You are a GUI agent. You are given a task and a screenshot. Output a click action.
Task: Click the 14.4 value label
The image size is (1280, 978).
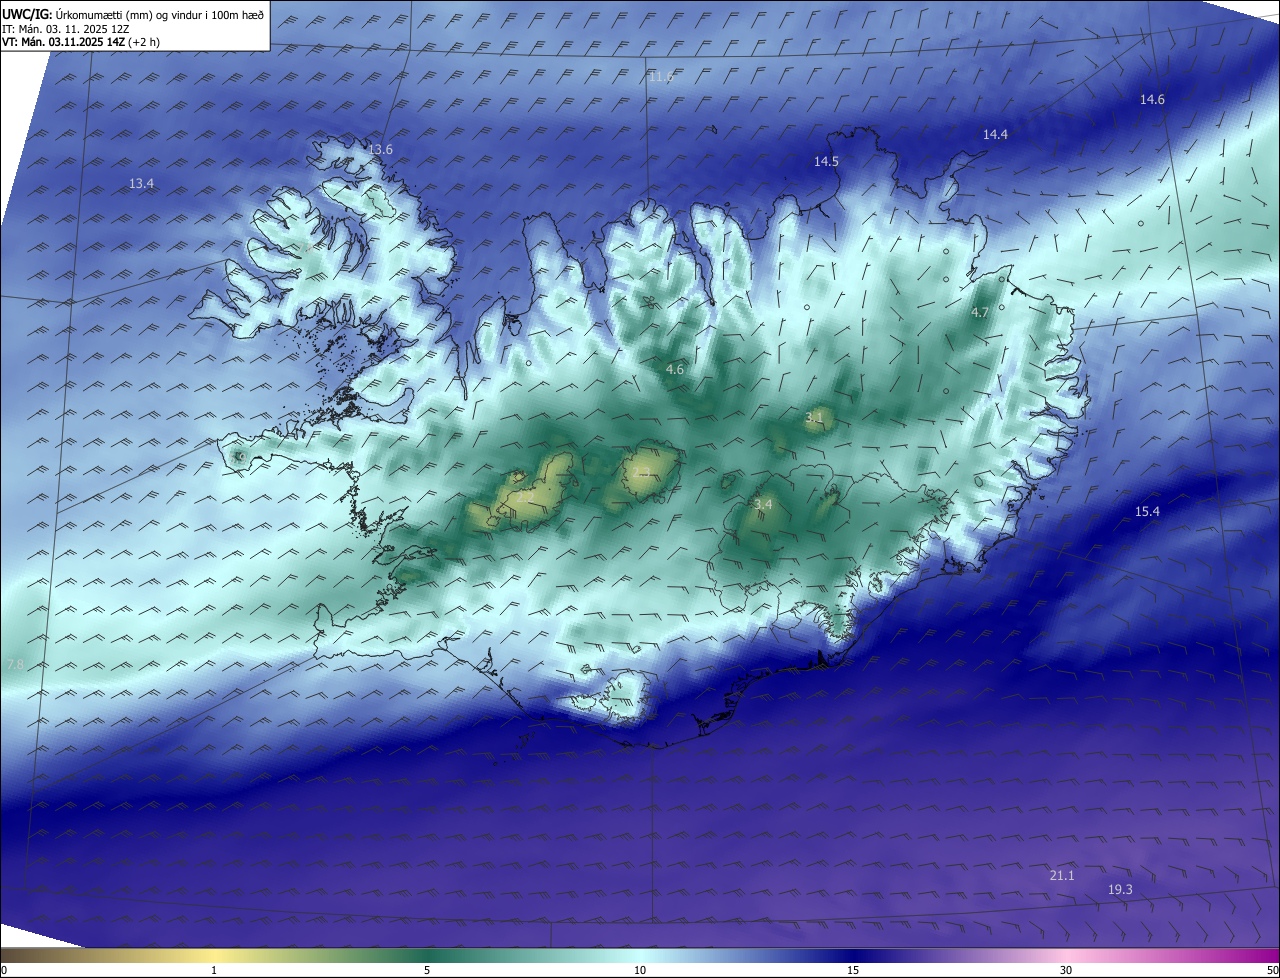pos(995,134)
